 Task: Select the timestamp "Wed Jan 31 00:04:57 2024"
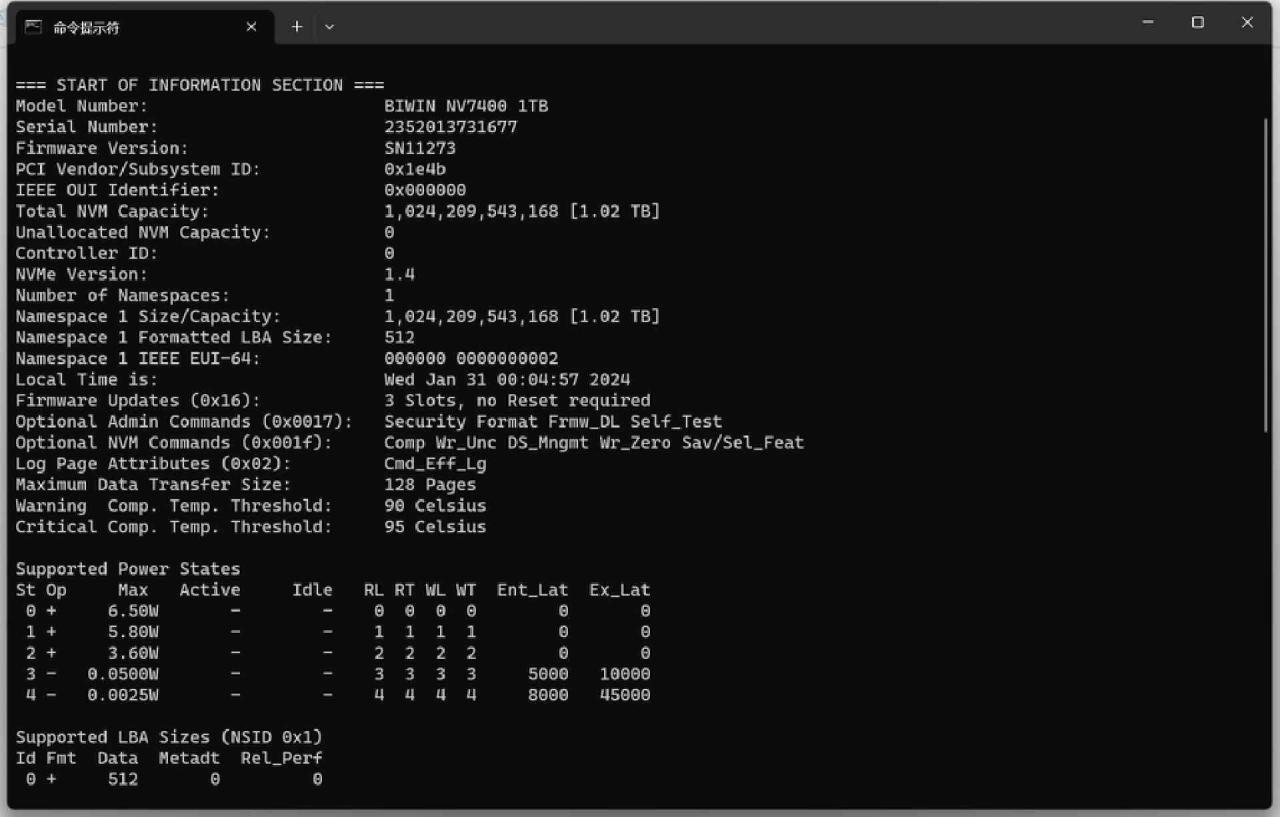click(x=507, y=379)
